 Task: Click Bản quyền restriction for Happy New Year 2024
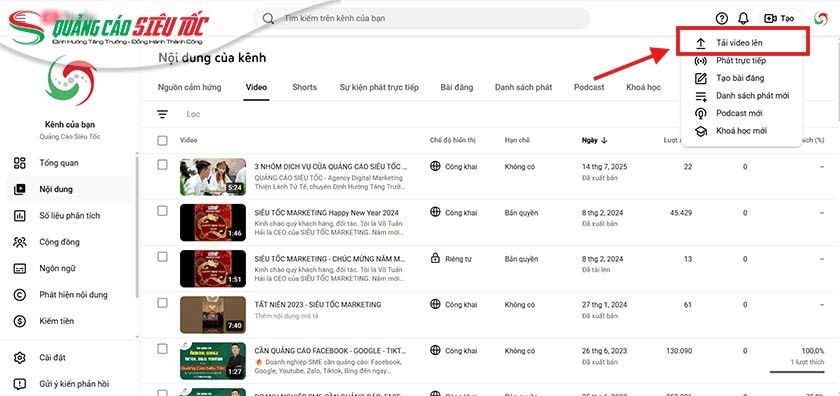pyautogui.click(x=521, y=213)
